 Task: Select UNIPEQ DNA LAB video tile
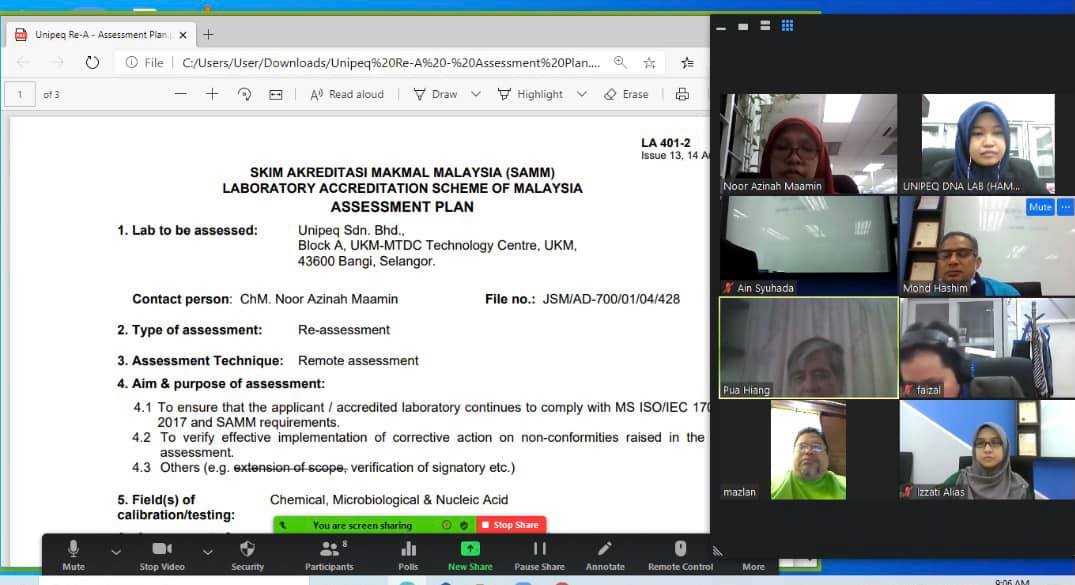click(x=987, y=143)
